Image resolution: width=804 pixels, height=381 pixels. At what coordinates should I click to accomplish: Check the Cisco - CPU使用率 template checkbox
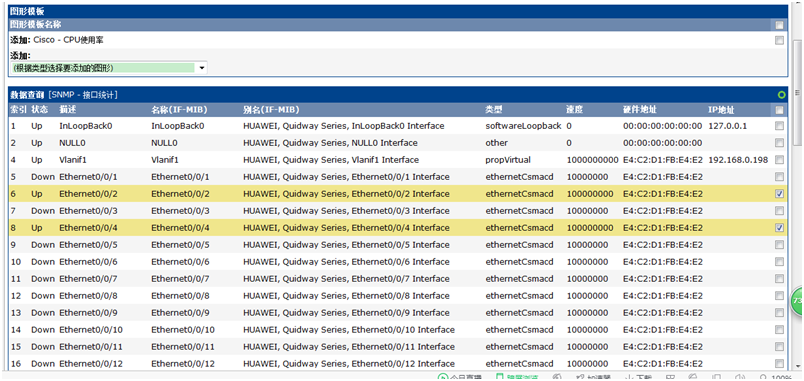click(x=779, y=40)
